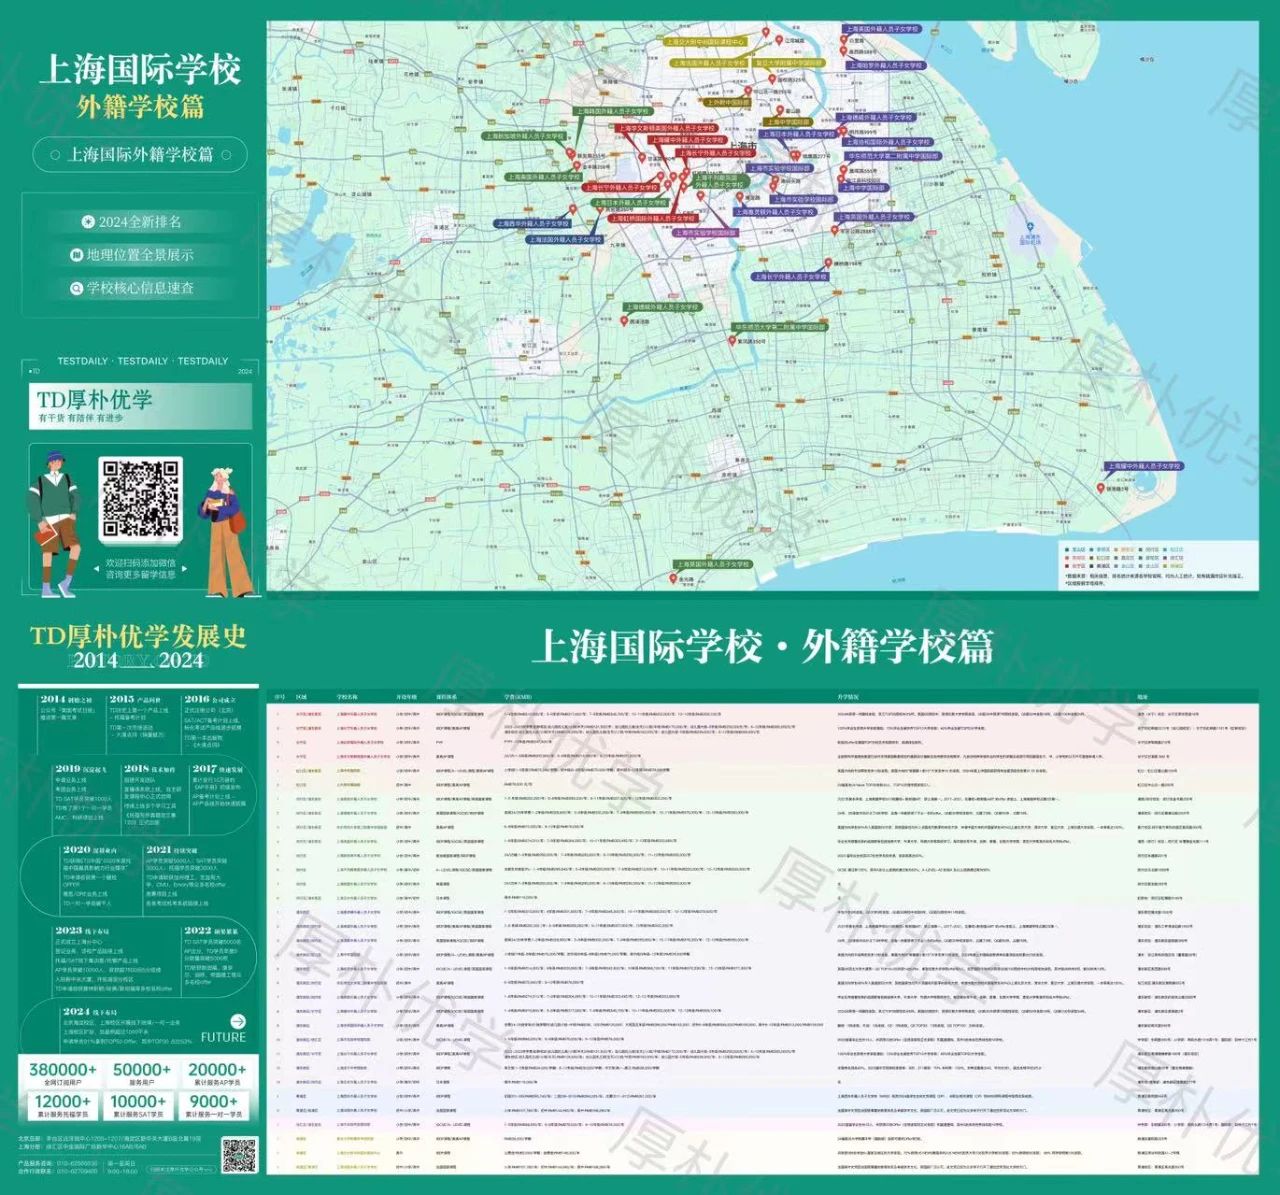Click the 上海韩国外籍人员子女学校 map label
Screen dimensions: 1280x1195
(612, 112)
